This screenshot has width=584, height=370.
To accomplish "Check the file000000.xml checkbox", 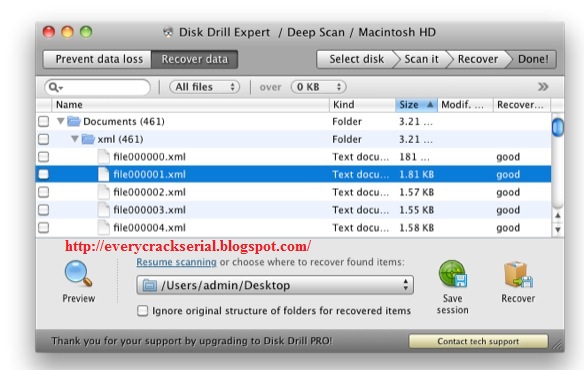I will pos(44,156).
